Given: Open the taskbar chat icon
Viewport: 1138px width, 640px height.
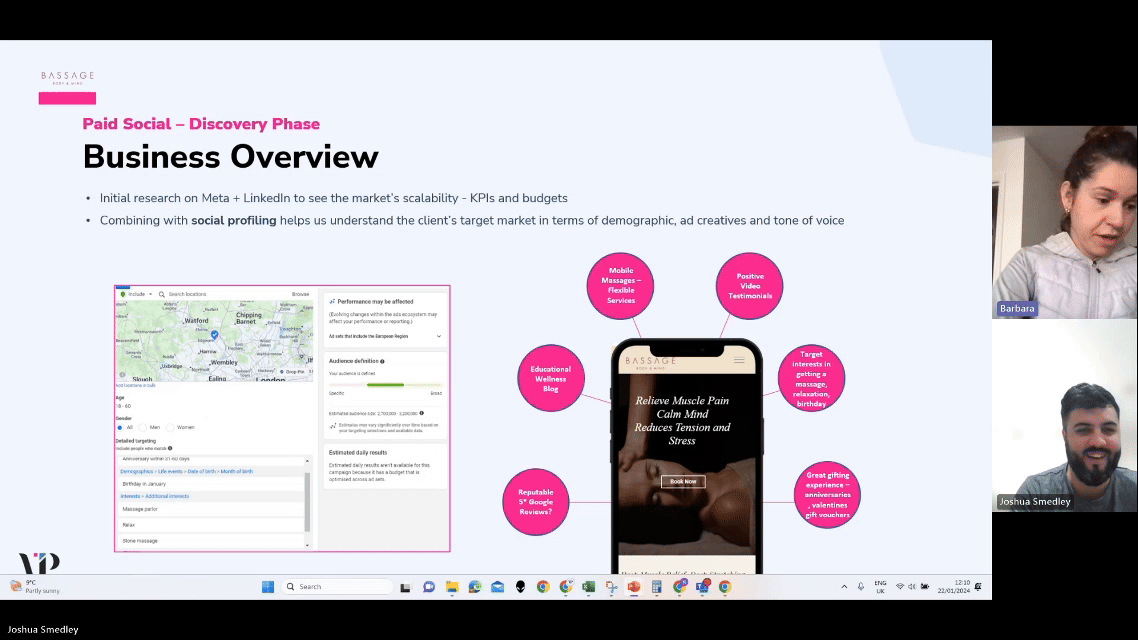Looking at the screenshot, I should pos(429,586).
